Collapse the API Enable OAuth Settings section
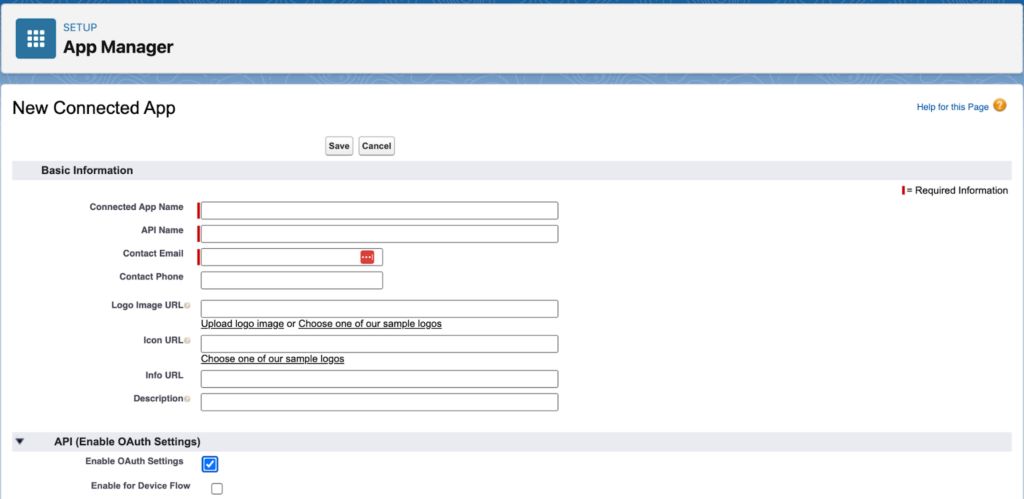 point(20,441)
